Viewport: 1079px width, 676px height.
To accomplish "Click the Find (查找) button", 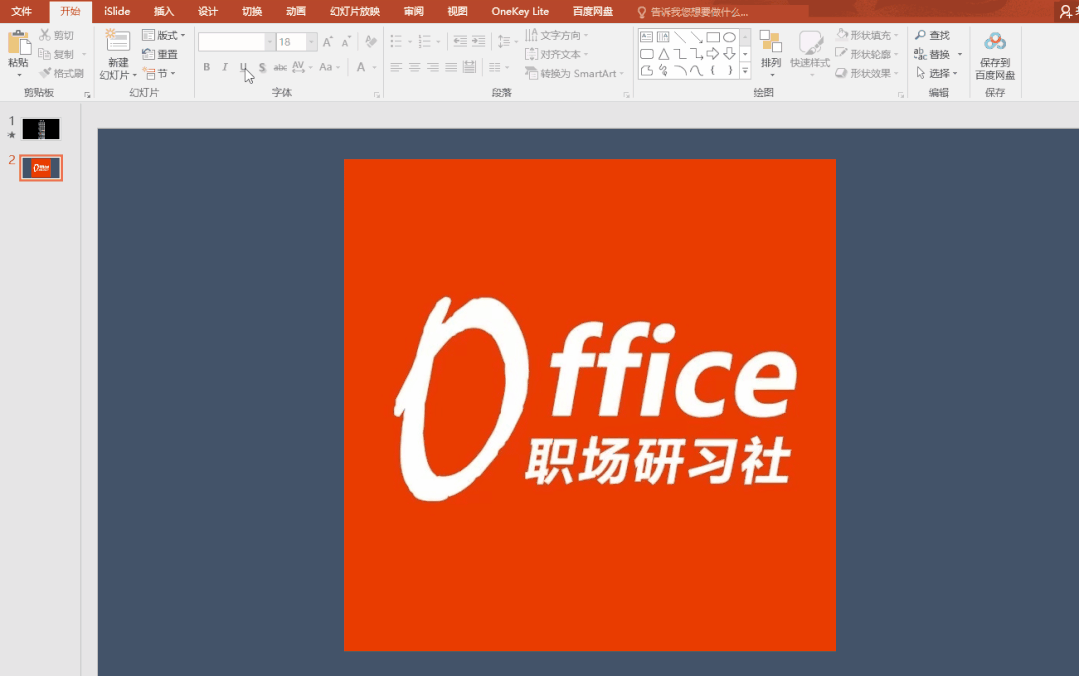I will (932, 35).
